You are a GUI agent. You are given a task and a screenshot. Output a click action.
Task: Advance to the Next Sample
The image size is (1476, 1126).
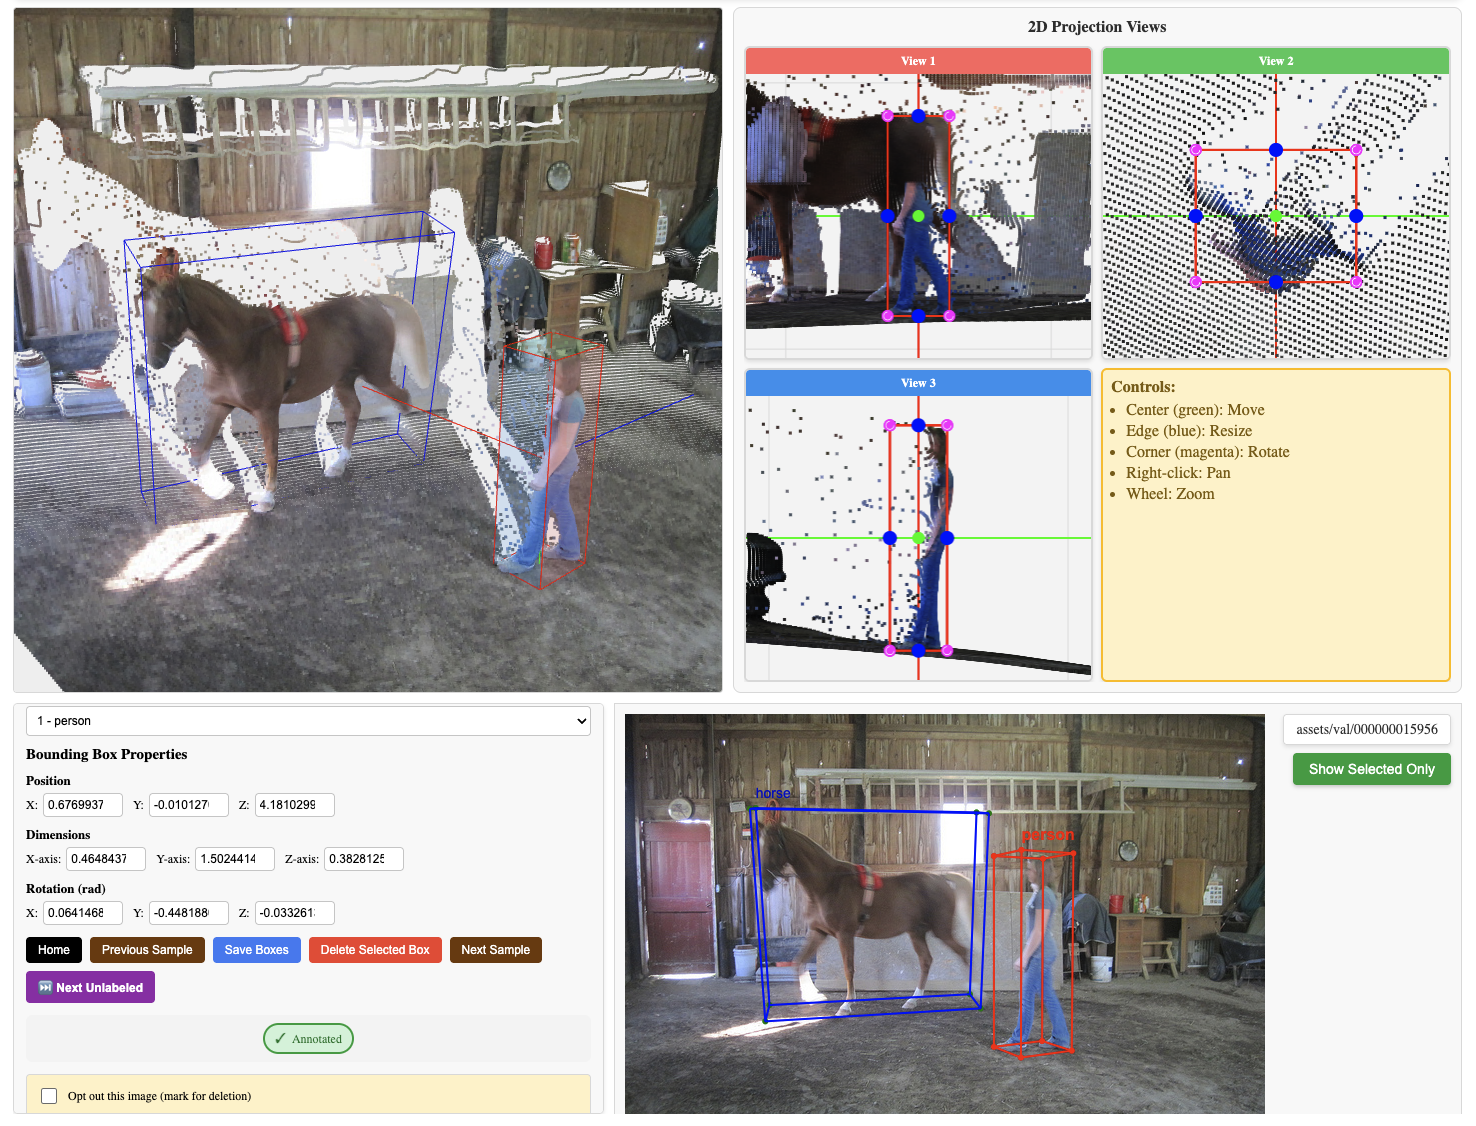point(496,950)
